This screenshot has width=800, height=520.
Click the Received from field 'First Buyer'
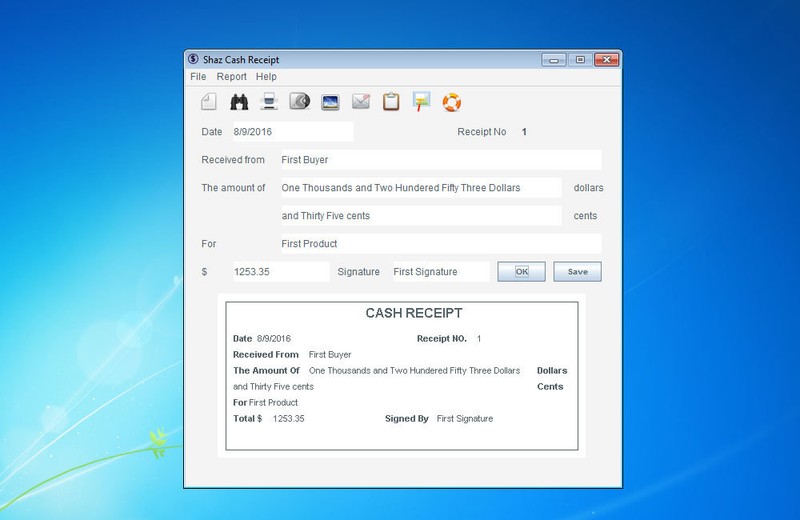coord(441,160)
